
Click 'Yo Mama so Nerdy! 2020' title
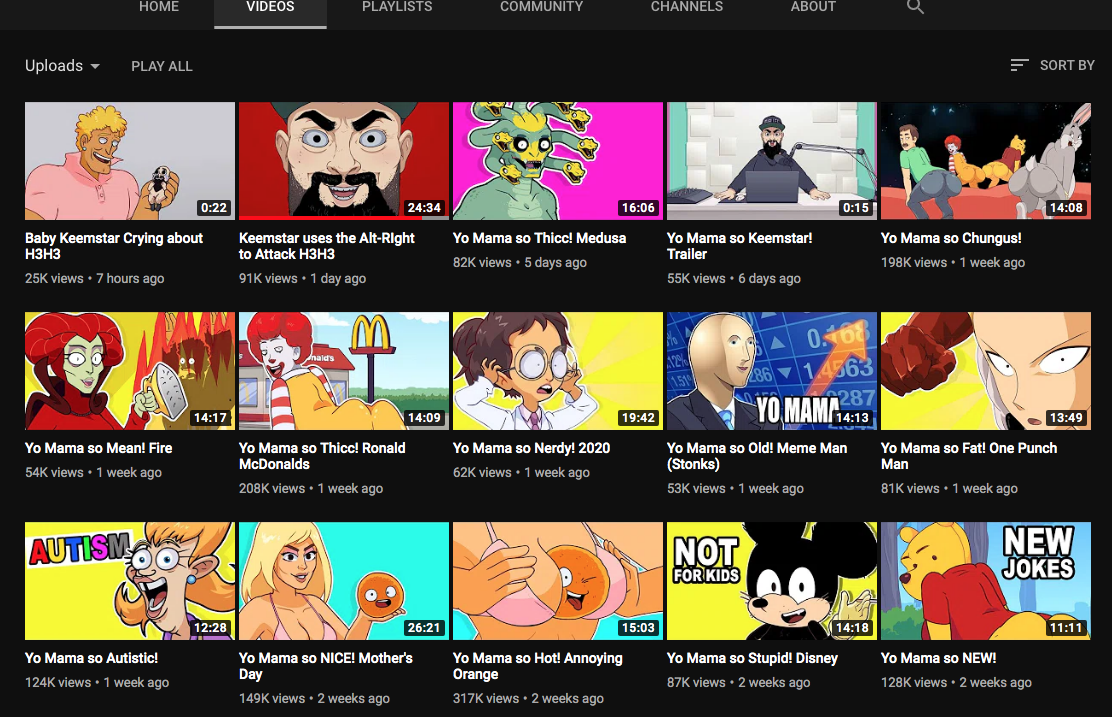tap(532, 448)
